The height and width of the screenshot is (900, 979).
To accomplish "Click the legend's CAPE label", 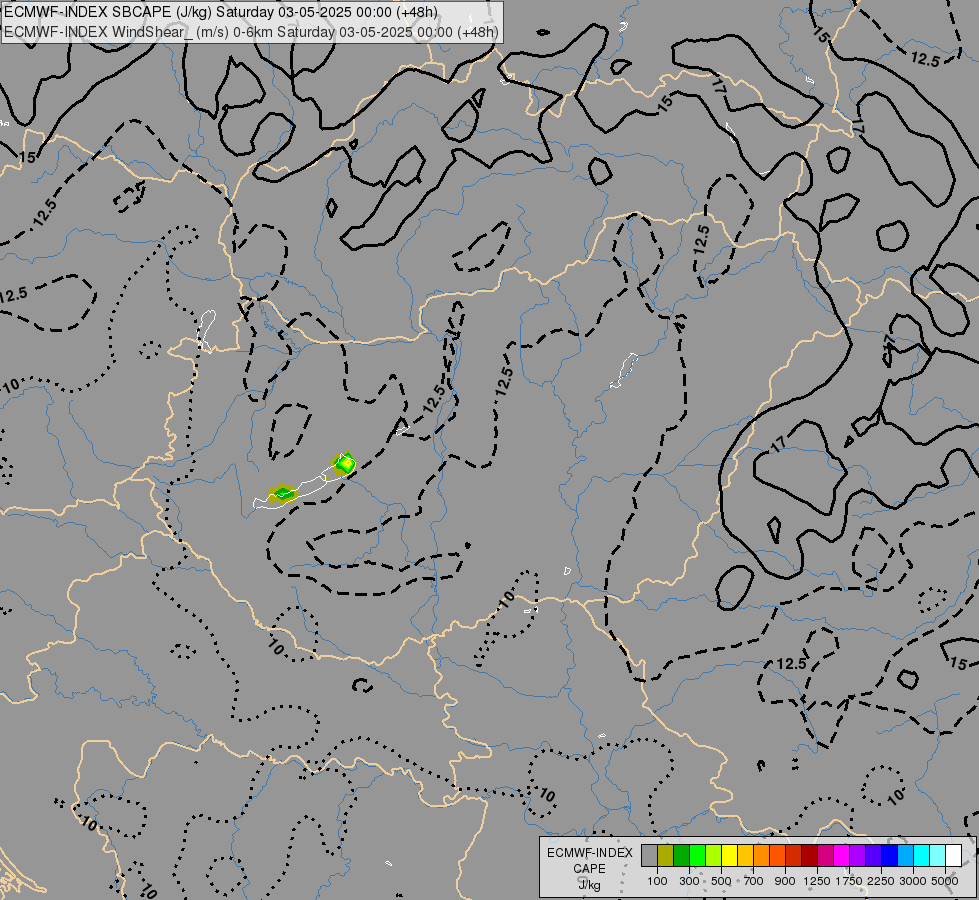I will click(x=589, y=869).
